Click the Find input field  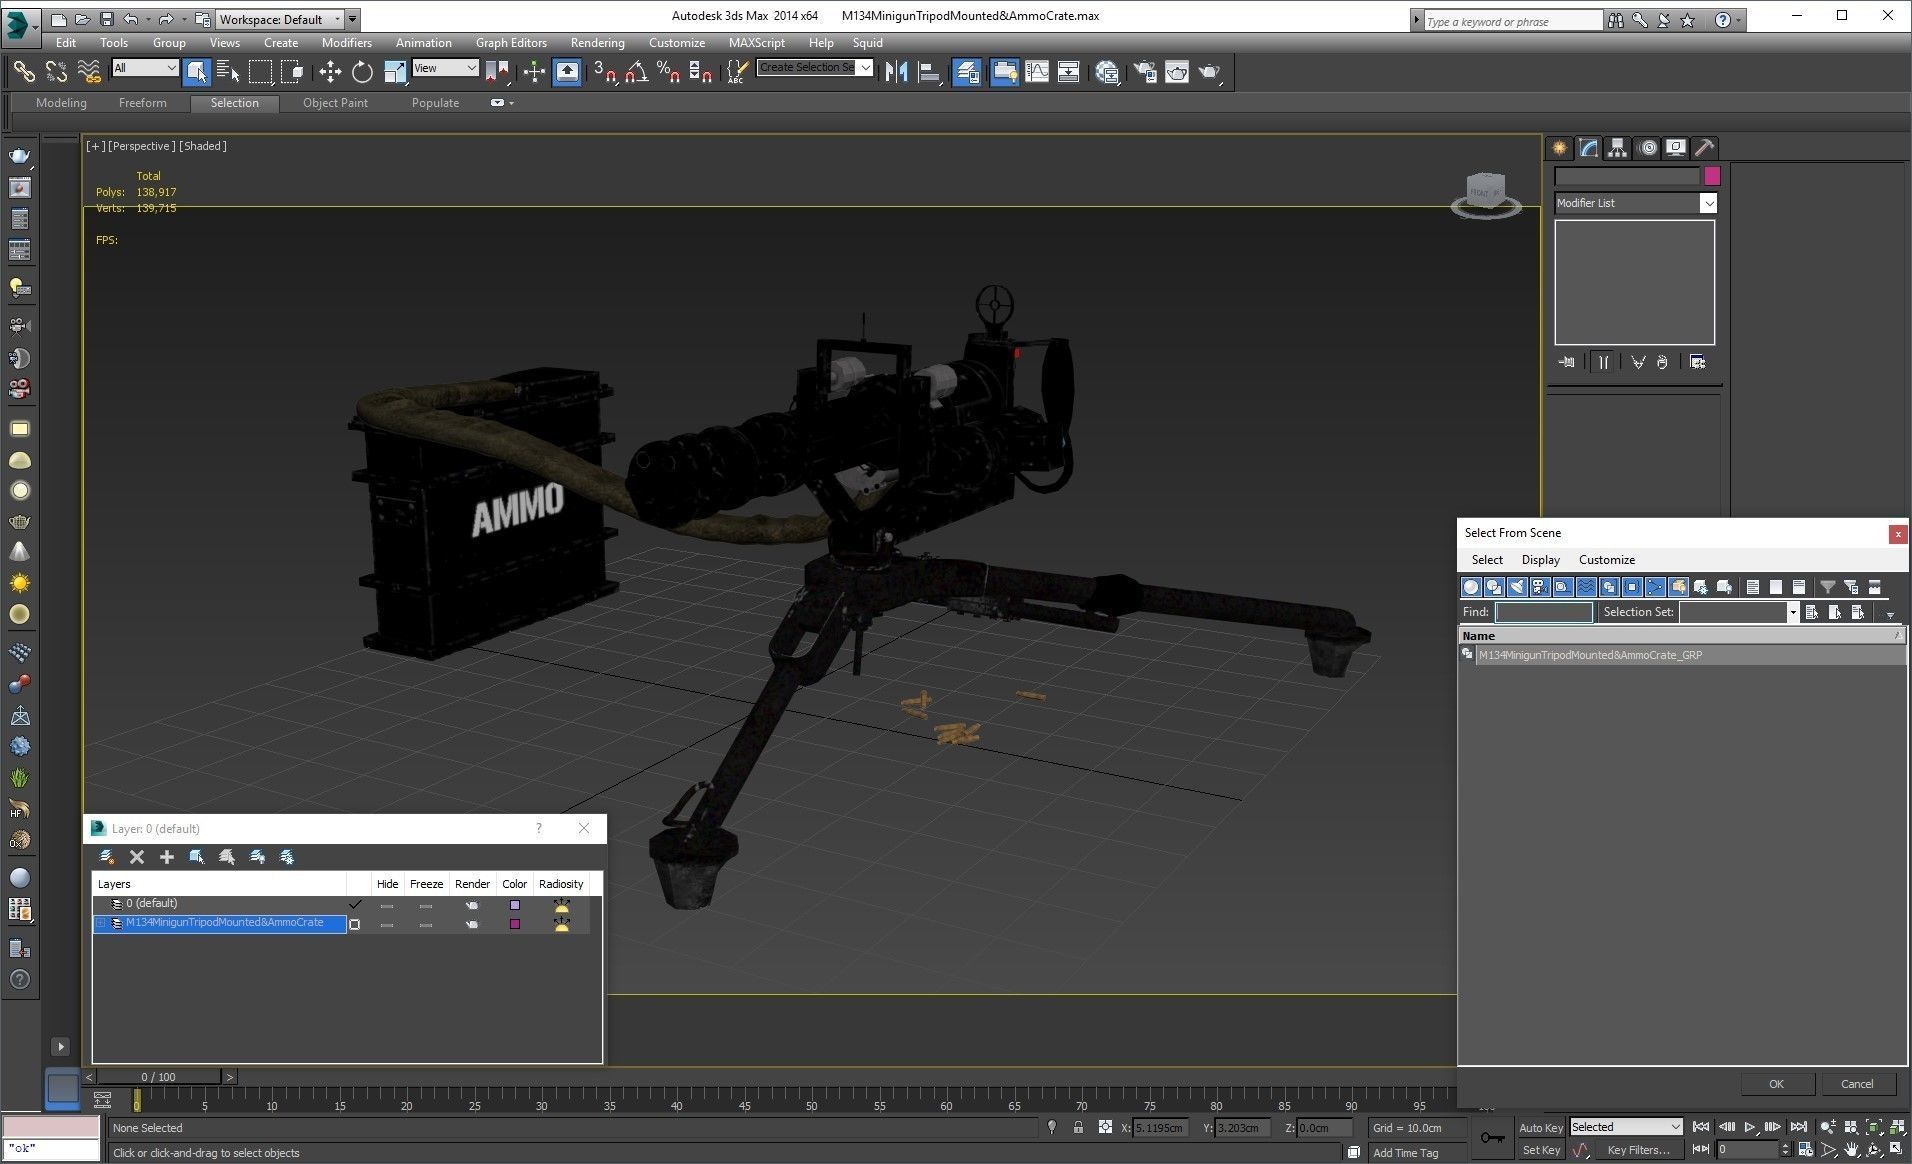[1543, 612]
